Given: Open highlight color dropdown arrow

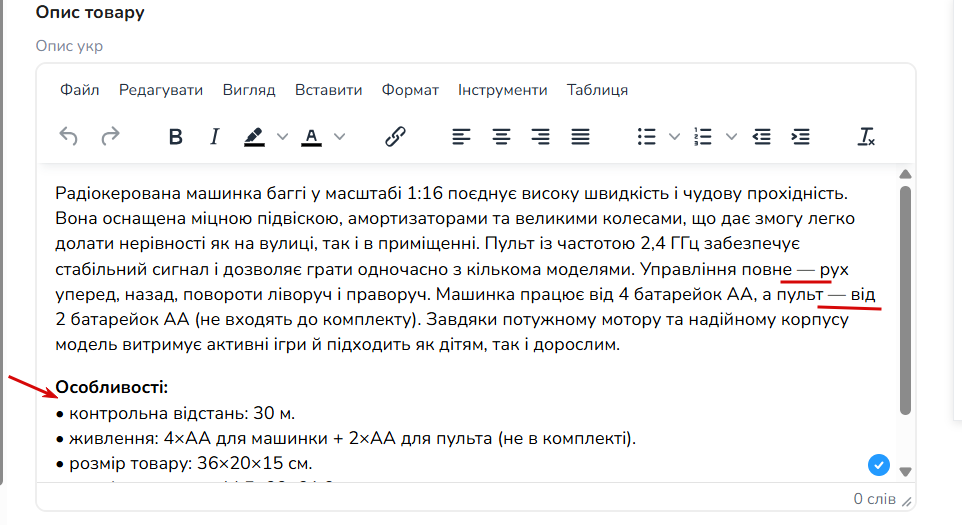Looking at the screenshot, I should 282,136.
